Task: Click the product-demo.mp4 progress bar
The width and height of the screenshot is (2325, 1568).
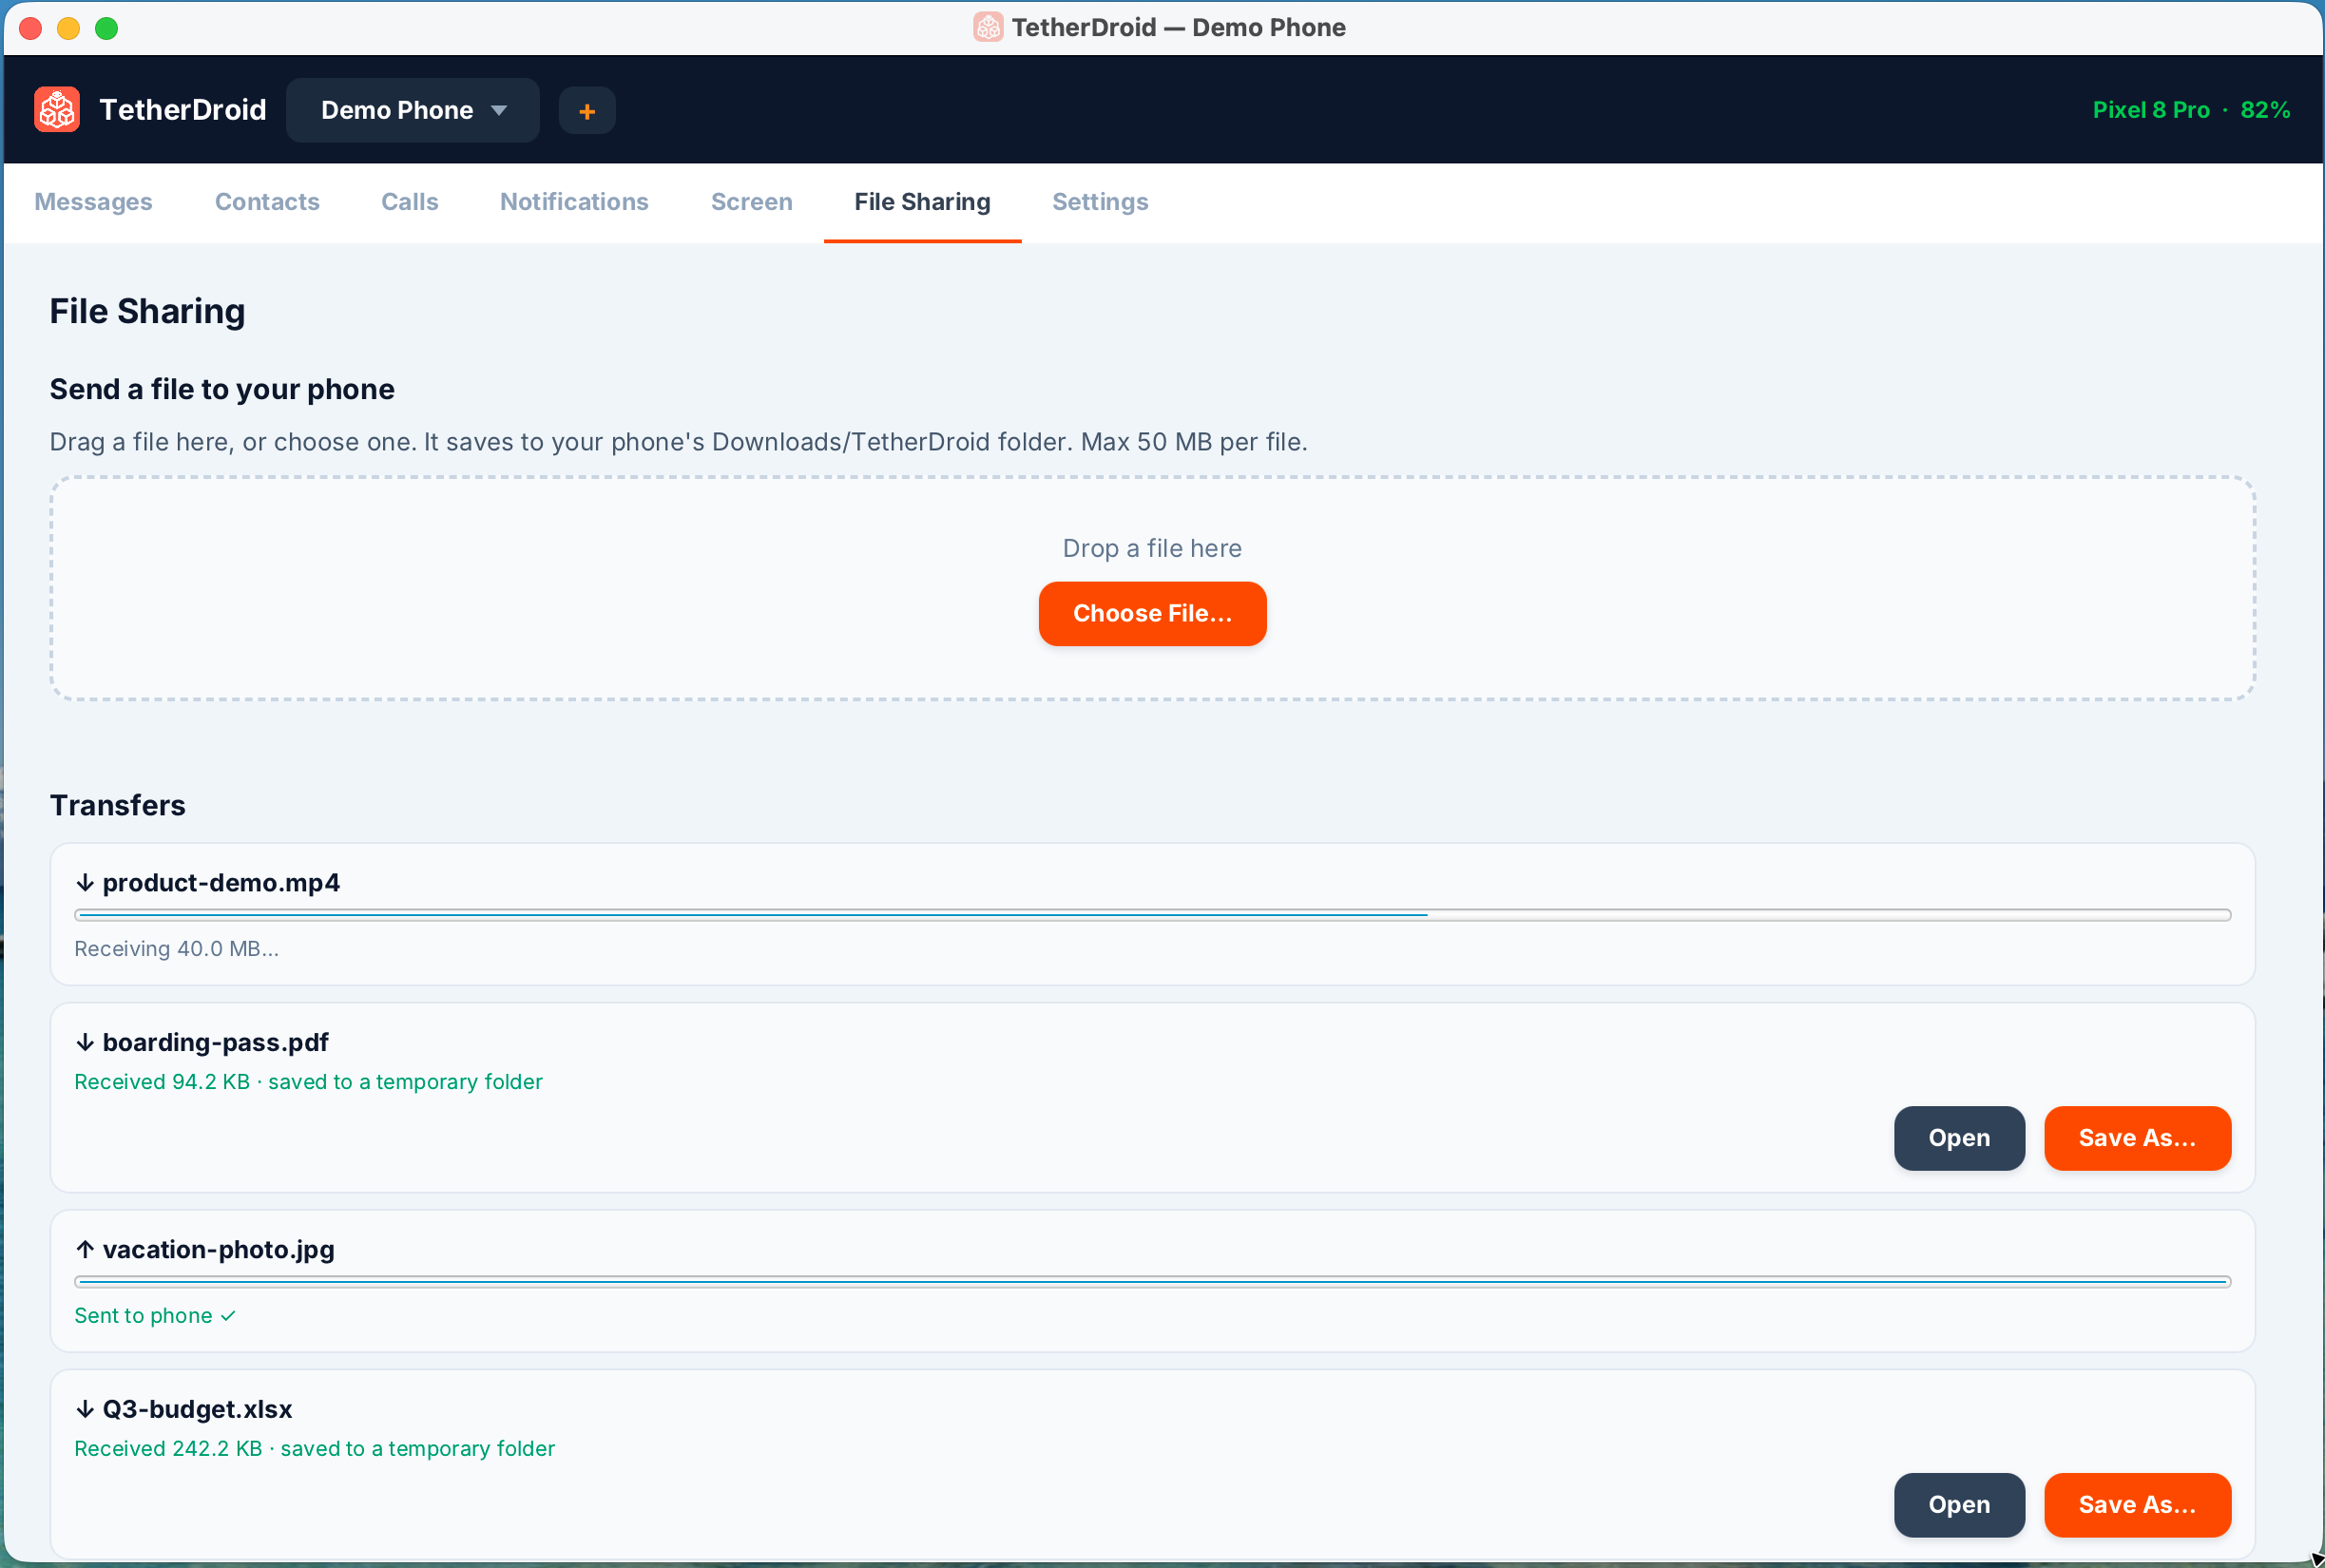Action: [1152, 915]
